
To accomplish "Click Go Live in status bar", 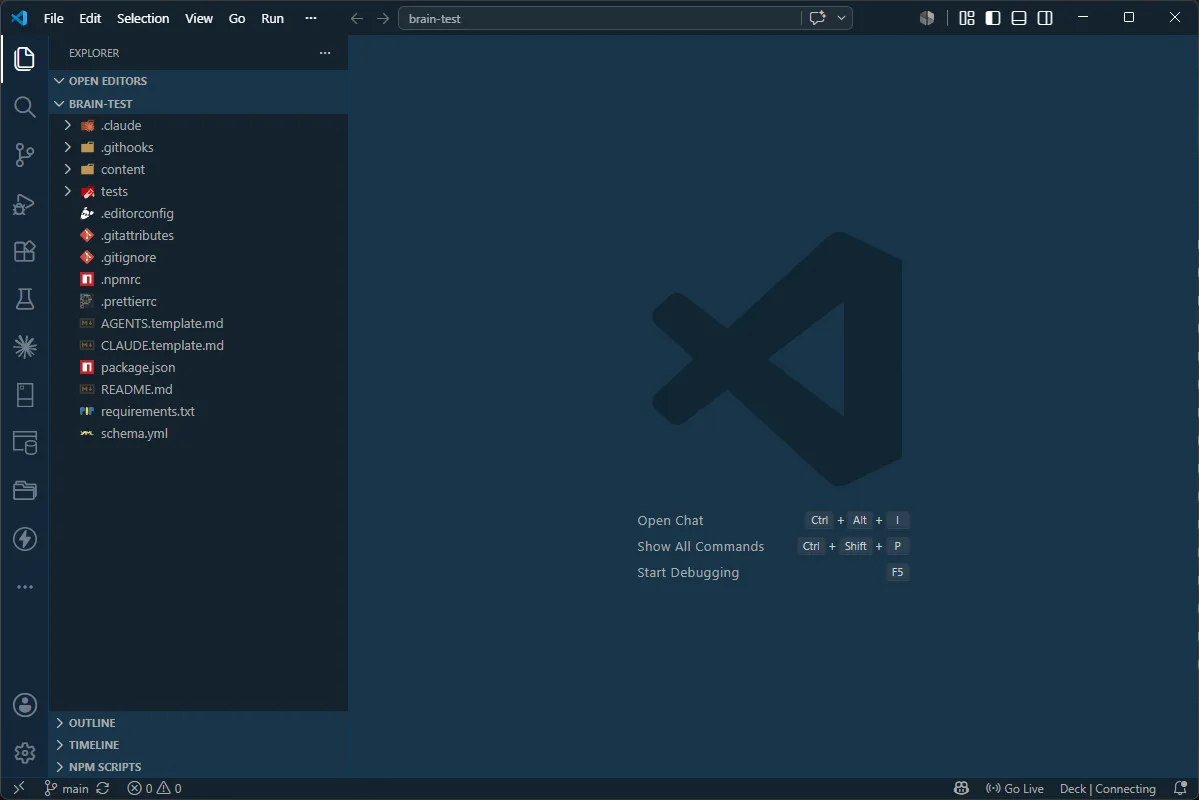I will 1015,789.
